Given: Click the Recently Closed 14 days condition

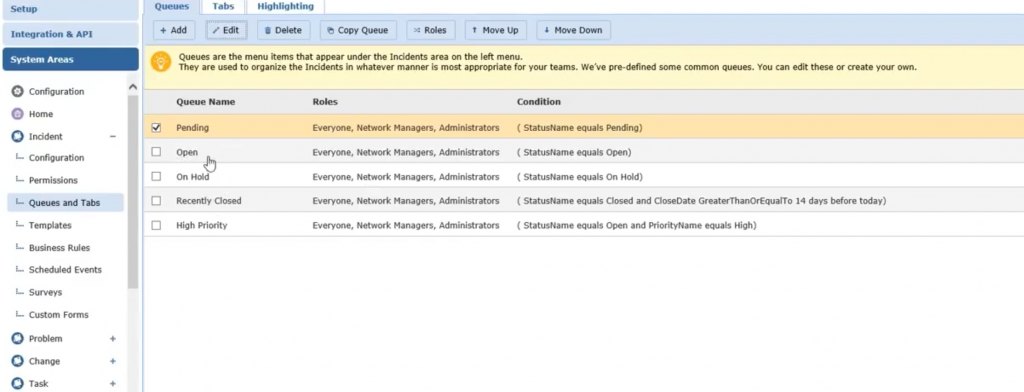Looking at the screenshot, I should point(701,201).
